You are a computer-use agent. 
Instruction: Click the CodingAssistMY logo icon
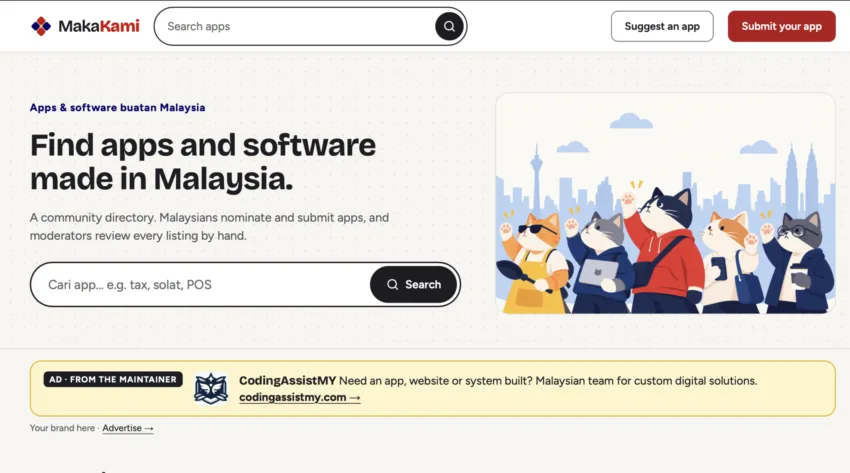[x=211, y=388]
